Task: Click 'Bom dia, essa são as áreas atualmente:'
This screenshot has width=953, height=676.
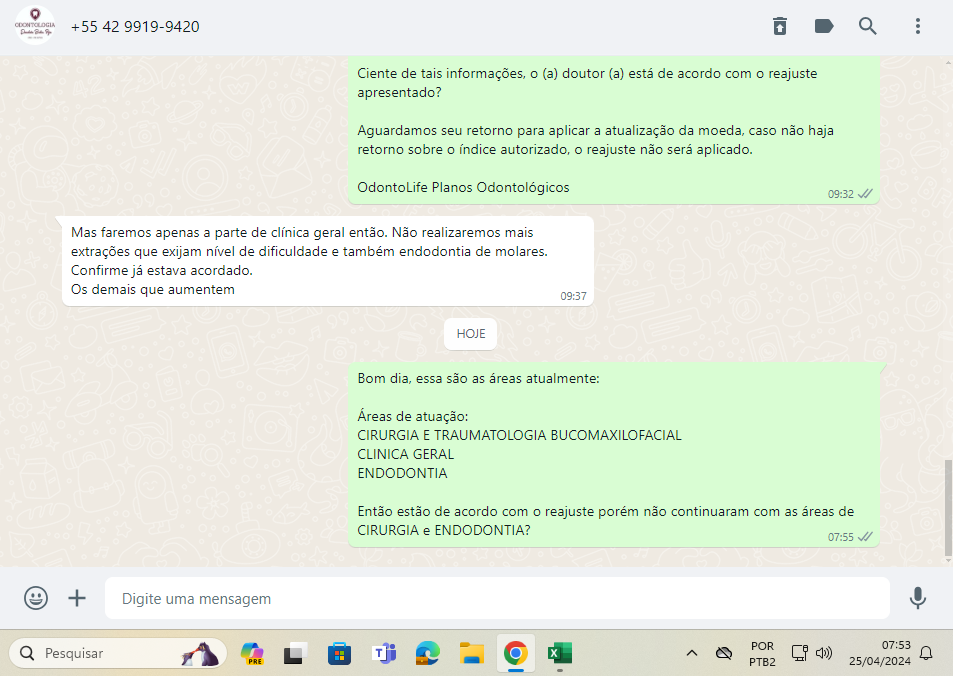Action: tap(478, 378)
